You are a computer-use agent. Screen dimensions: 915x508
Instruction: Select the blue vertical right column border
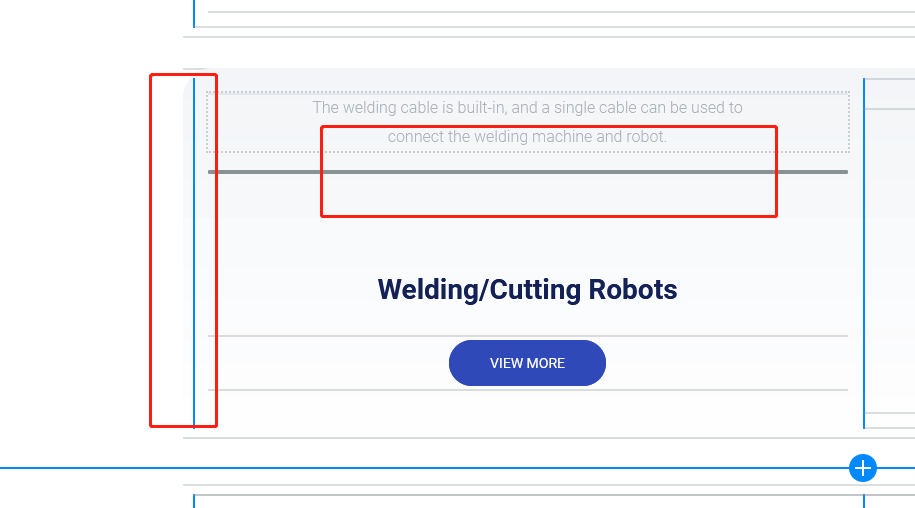point(863,250)
